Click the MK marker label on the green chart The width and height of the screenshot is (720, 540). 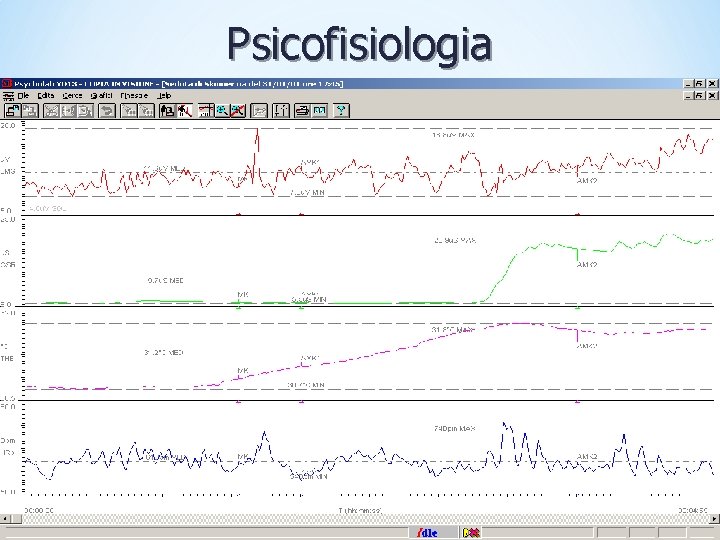[243, 294]
